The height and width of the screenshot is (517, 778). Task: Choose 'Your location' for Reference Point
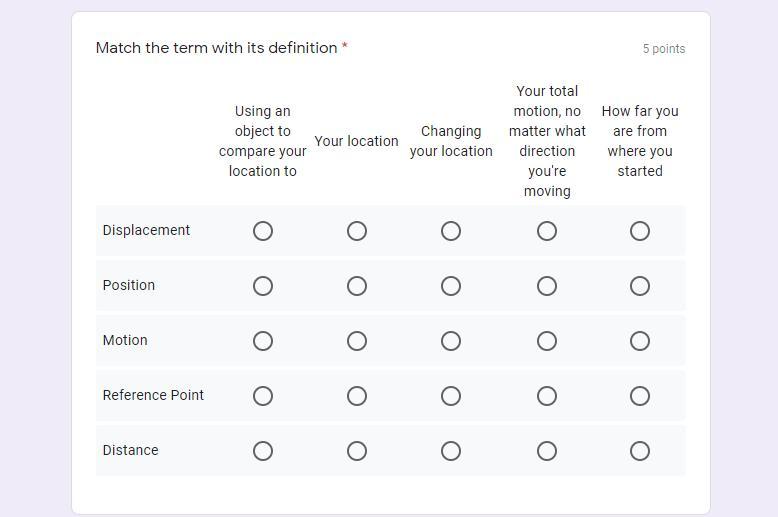357,396
